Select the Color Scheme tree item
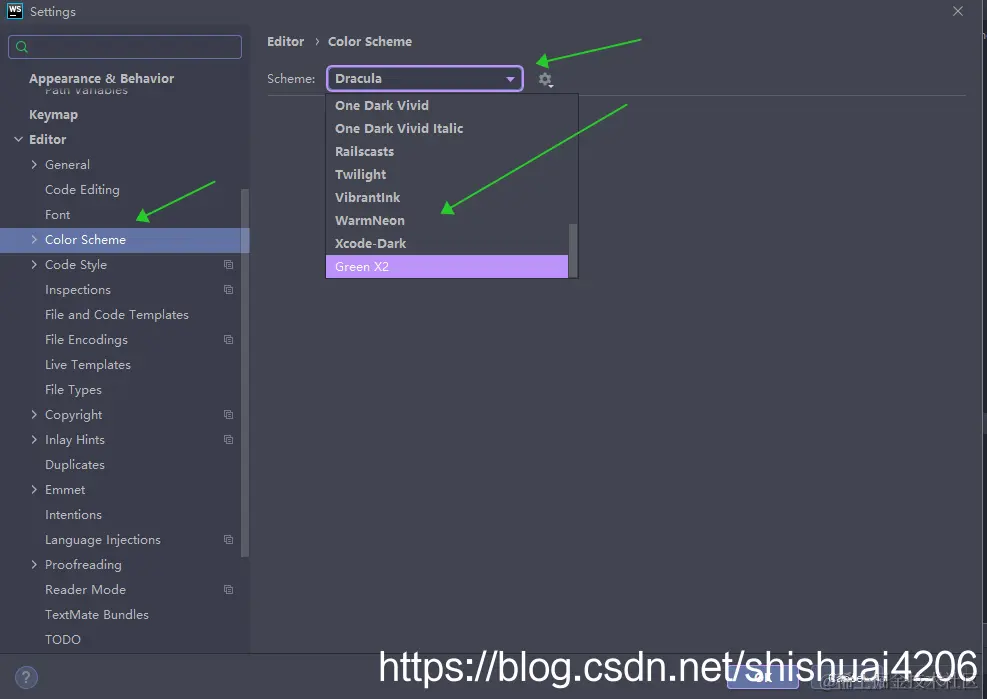The width and height of the screenshot is (987, 699). pos(125,240)
